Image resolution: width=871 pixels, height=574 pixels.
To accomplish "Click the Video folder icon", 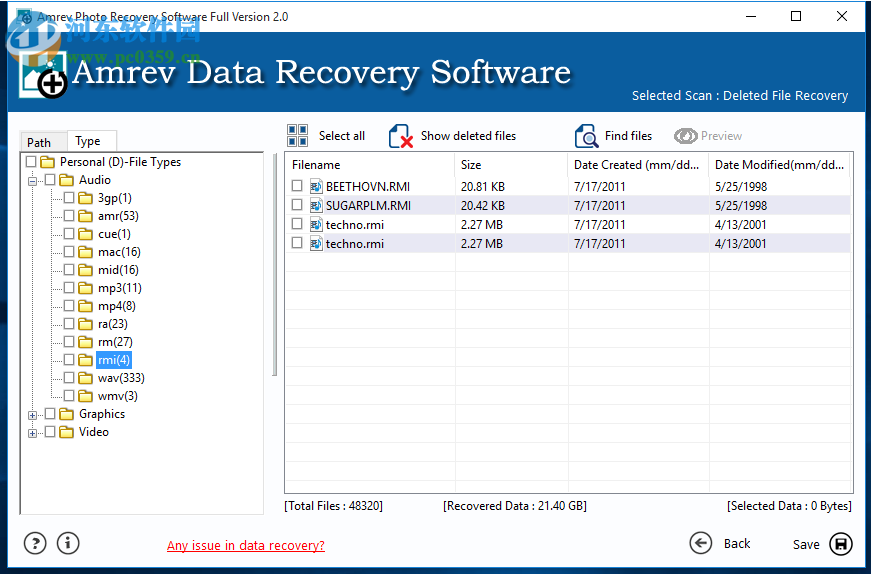I will coord(67,432).
